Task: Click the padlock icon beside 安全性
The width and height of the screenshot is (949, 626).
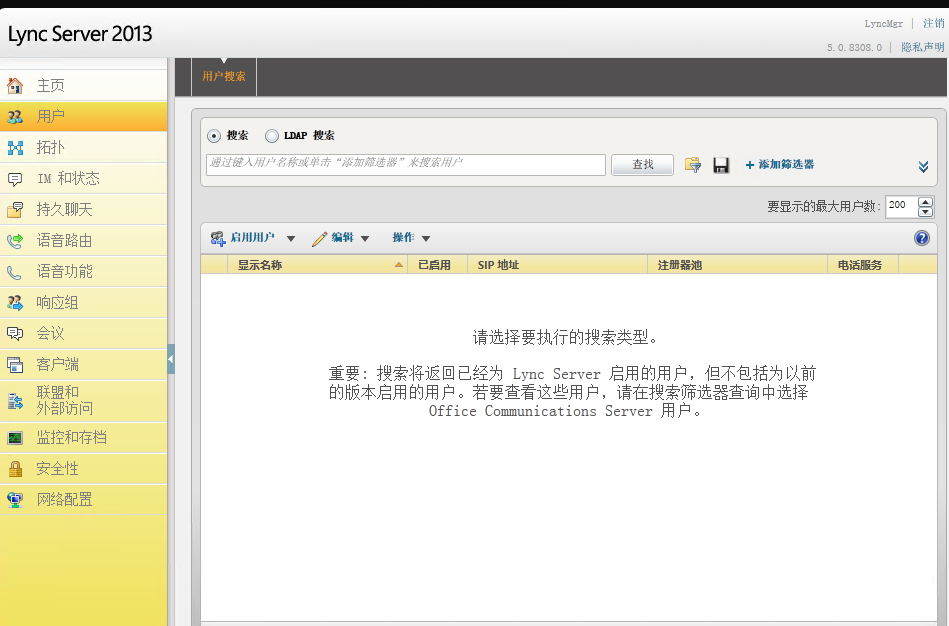Action: pyautogui.click(x=15, y=469)
